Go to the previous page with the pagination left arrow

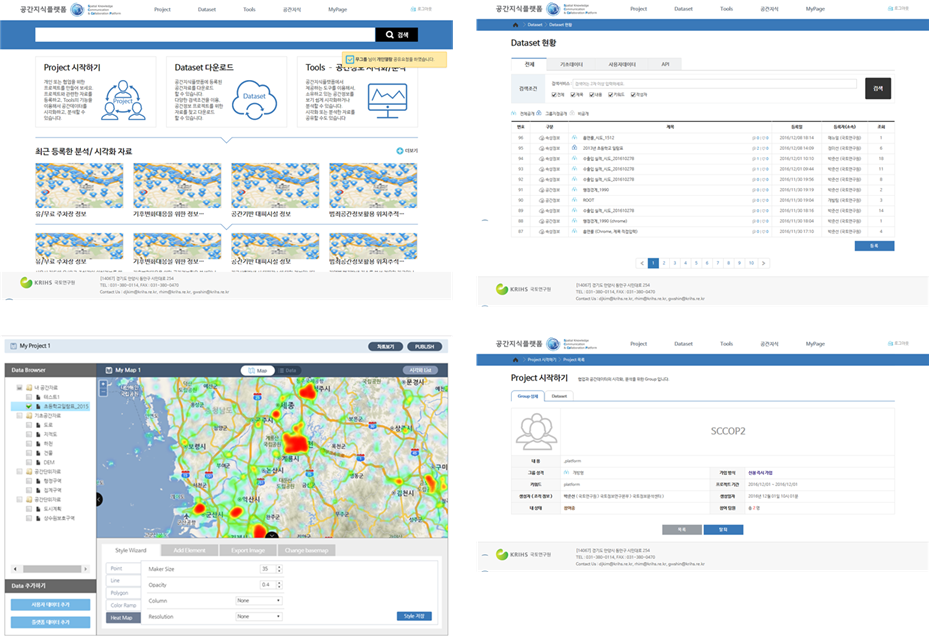coord(642,263)
